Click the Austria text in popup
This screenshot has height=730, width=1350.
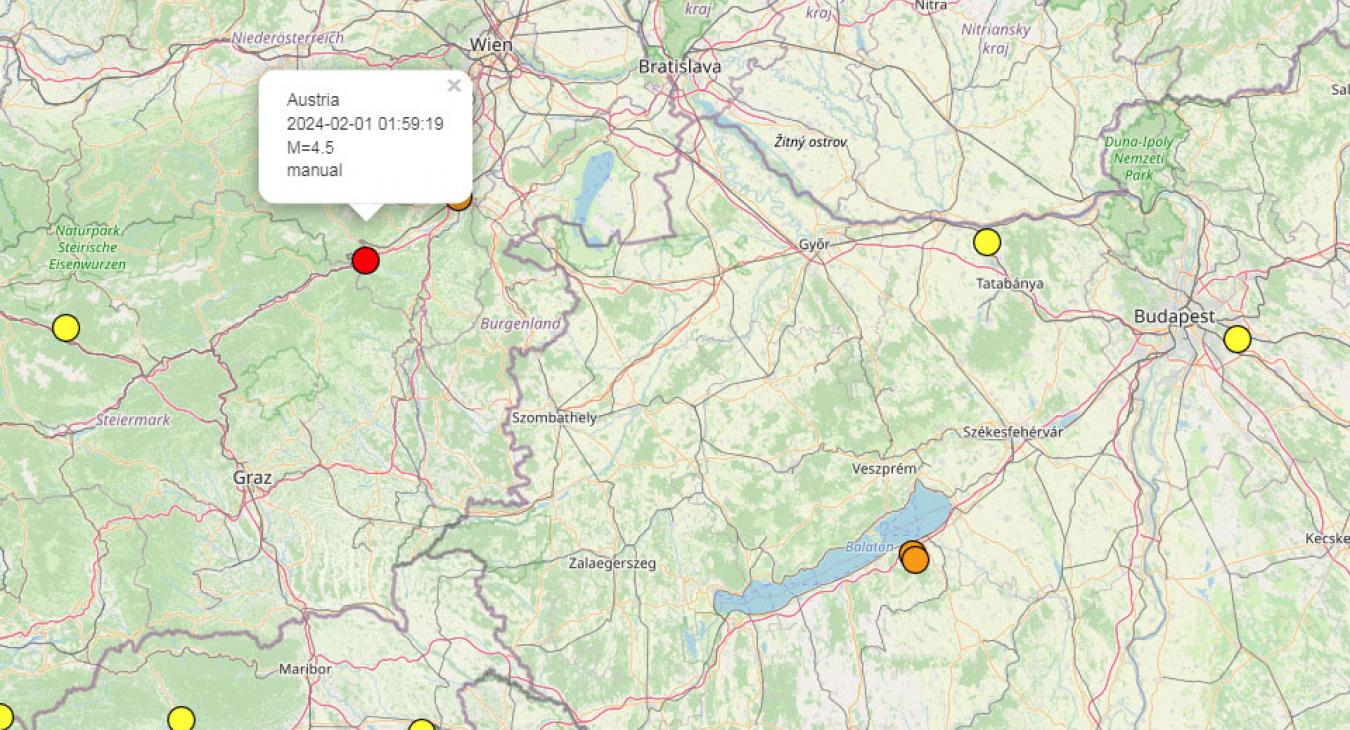click(x=313, y=100)
